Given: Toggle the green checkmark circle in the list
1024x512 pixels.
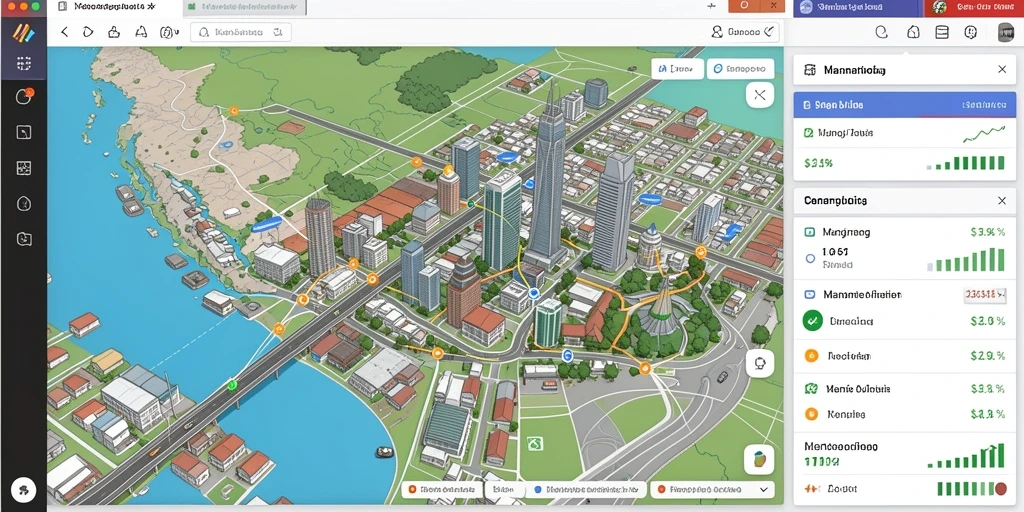Looking at the screenshot, I should click(x=812, y=321).
